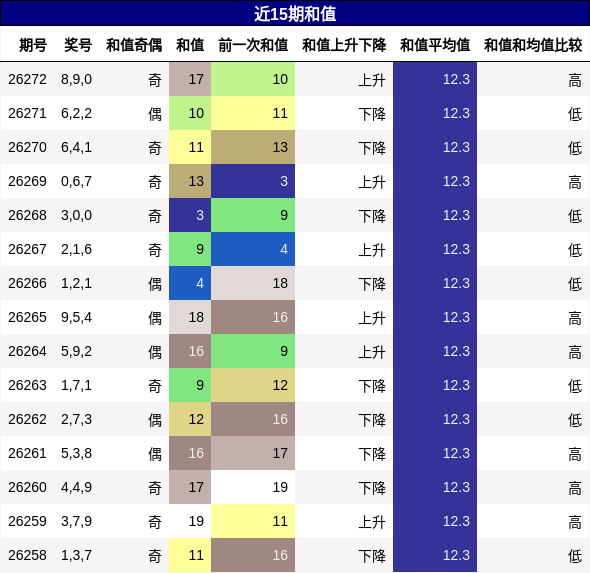Click winning numbers 3,0,0
590x573 pixels.
pos(76,215)
